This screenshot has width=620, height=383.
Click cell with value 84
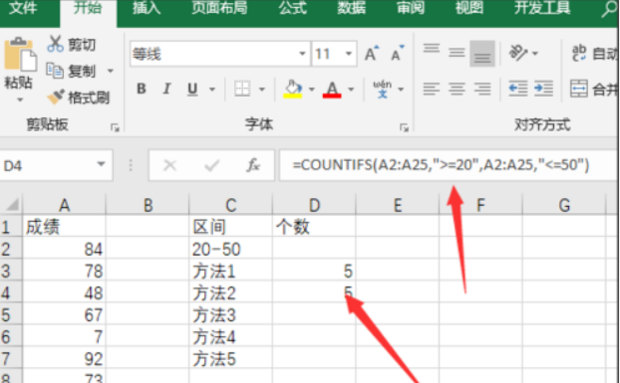pos(64,249)
